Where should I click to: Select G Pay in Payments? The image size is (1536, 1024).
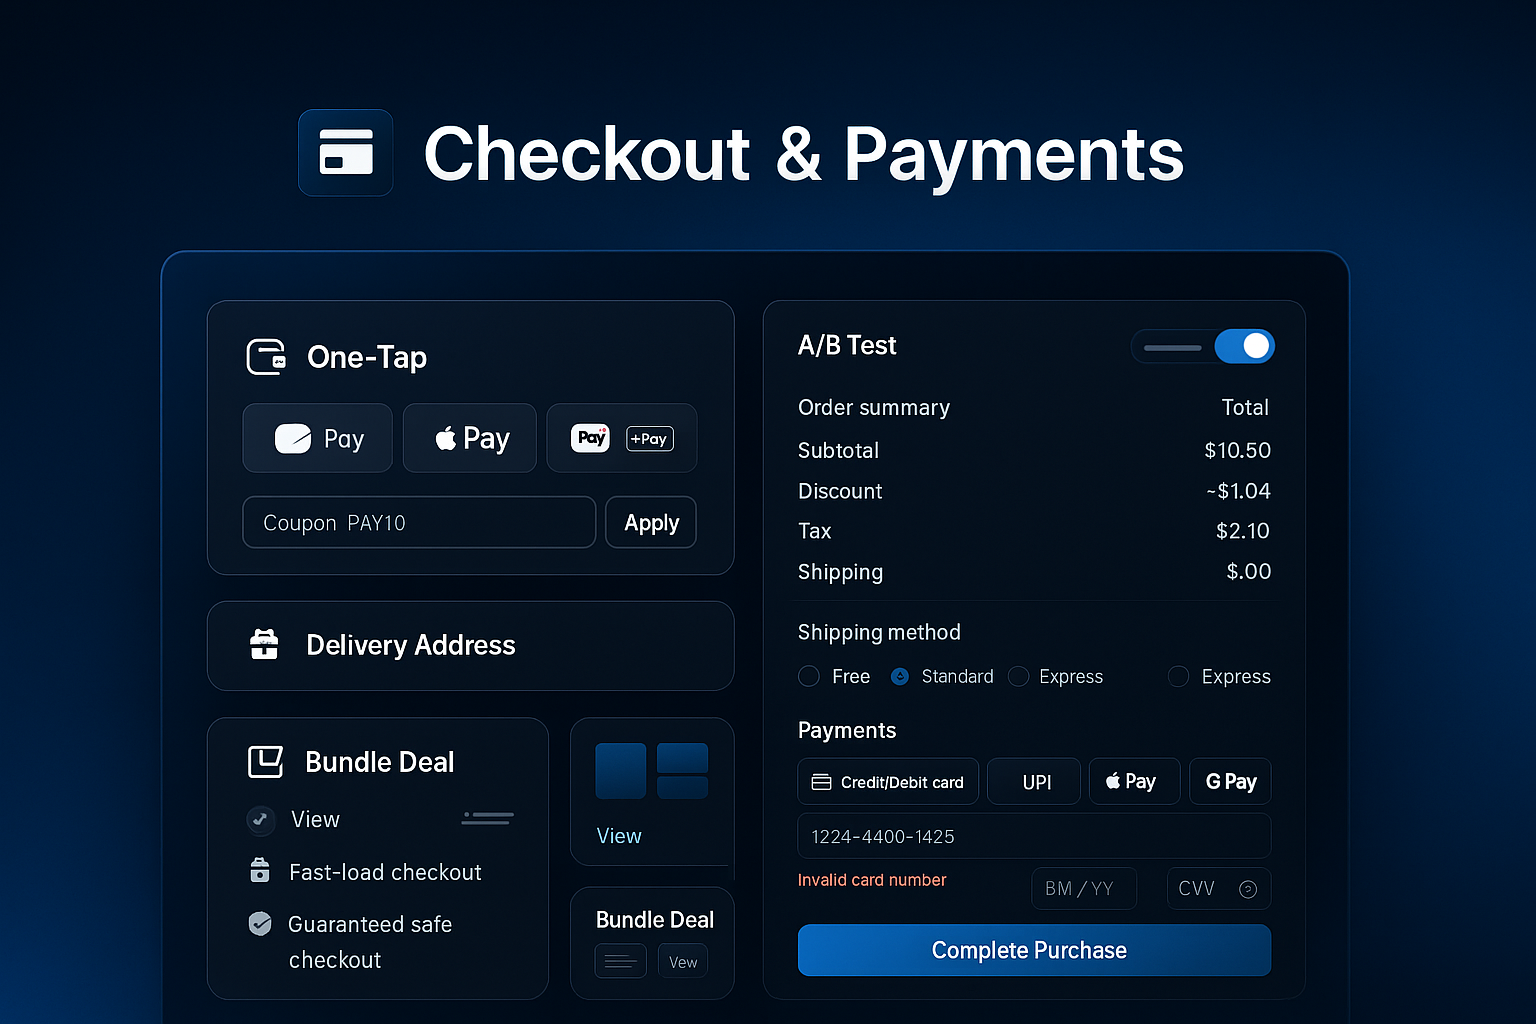coord(1230,782)
